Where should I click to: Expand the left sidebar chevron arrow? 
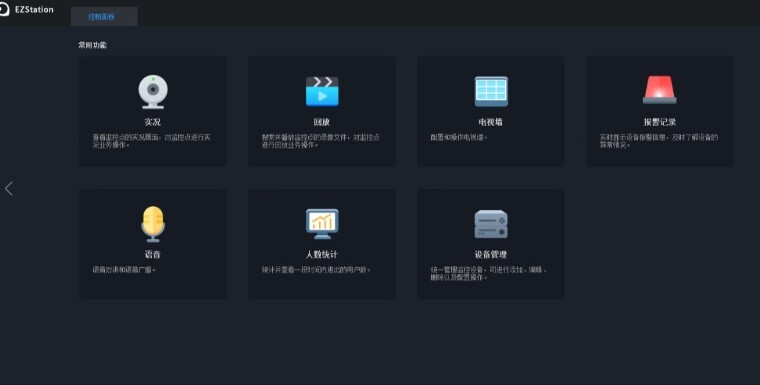tap(9, 189)
